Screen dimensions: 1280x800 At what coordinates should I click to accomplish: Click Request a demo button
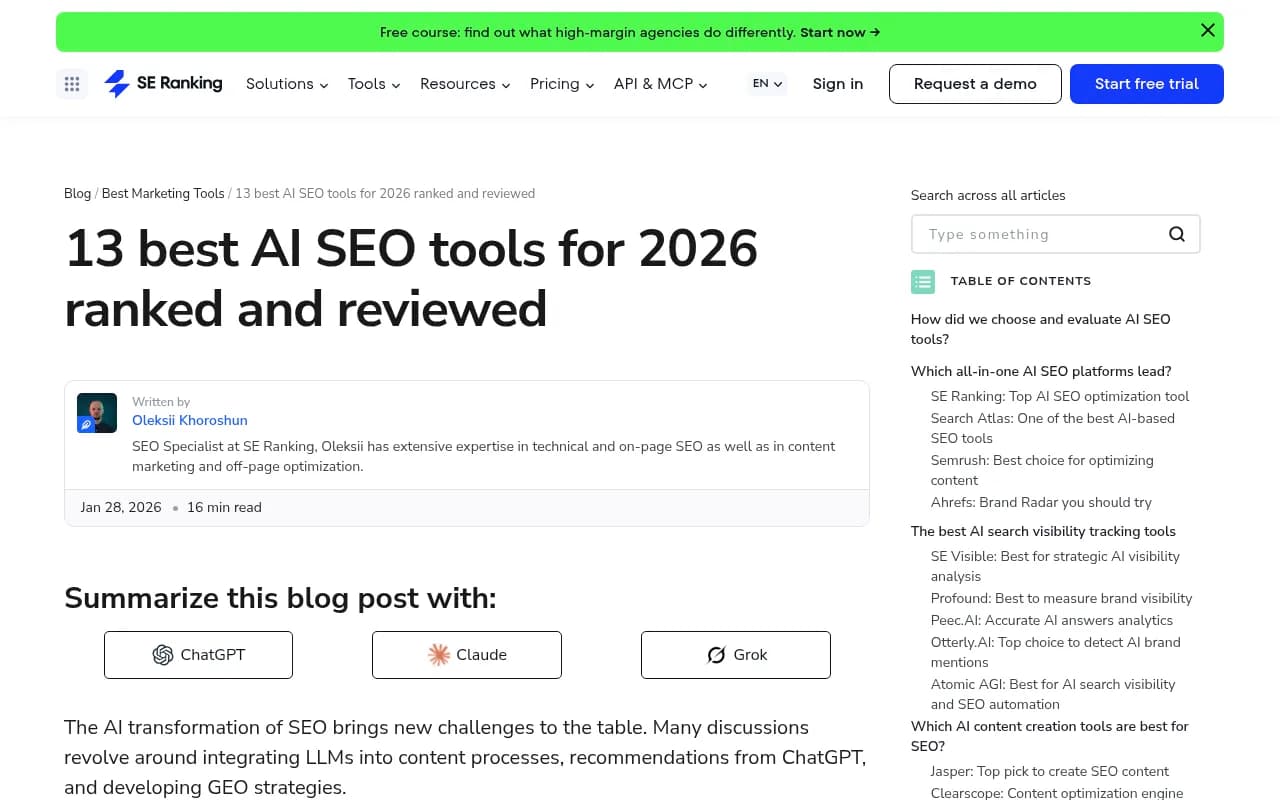pyautogui.click(x=975, y=84)
